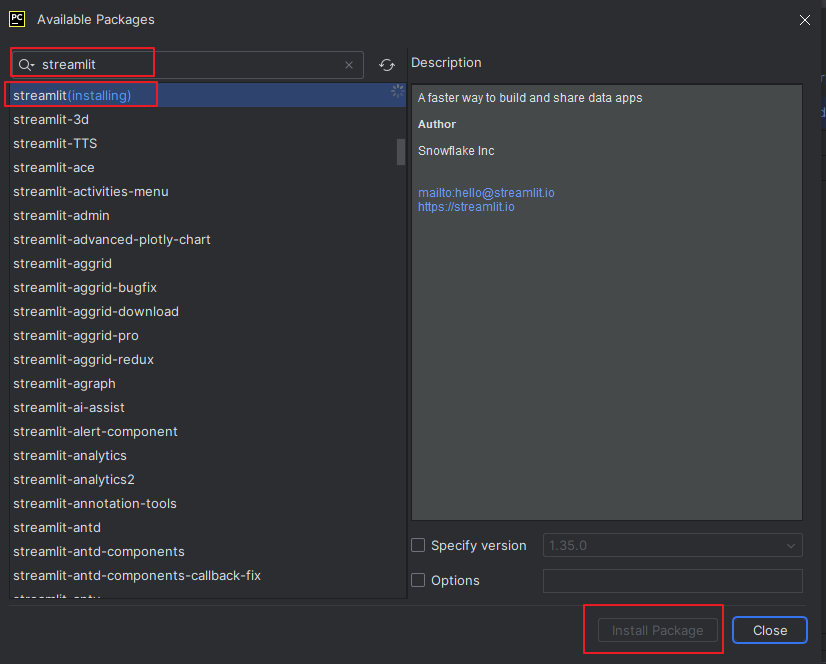Select streamlit-antd-components package
Viewport: 826px width, 664px height.
[x=208, y=551]
